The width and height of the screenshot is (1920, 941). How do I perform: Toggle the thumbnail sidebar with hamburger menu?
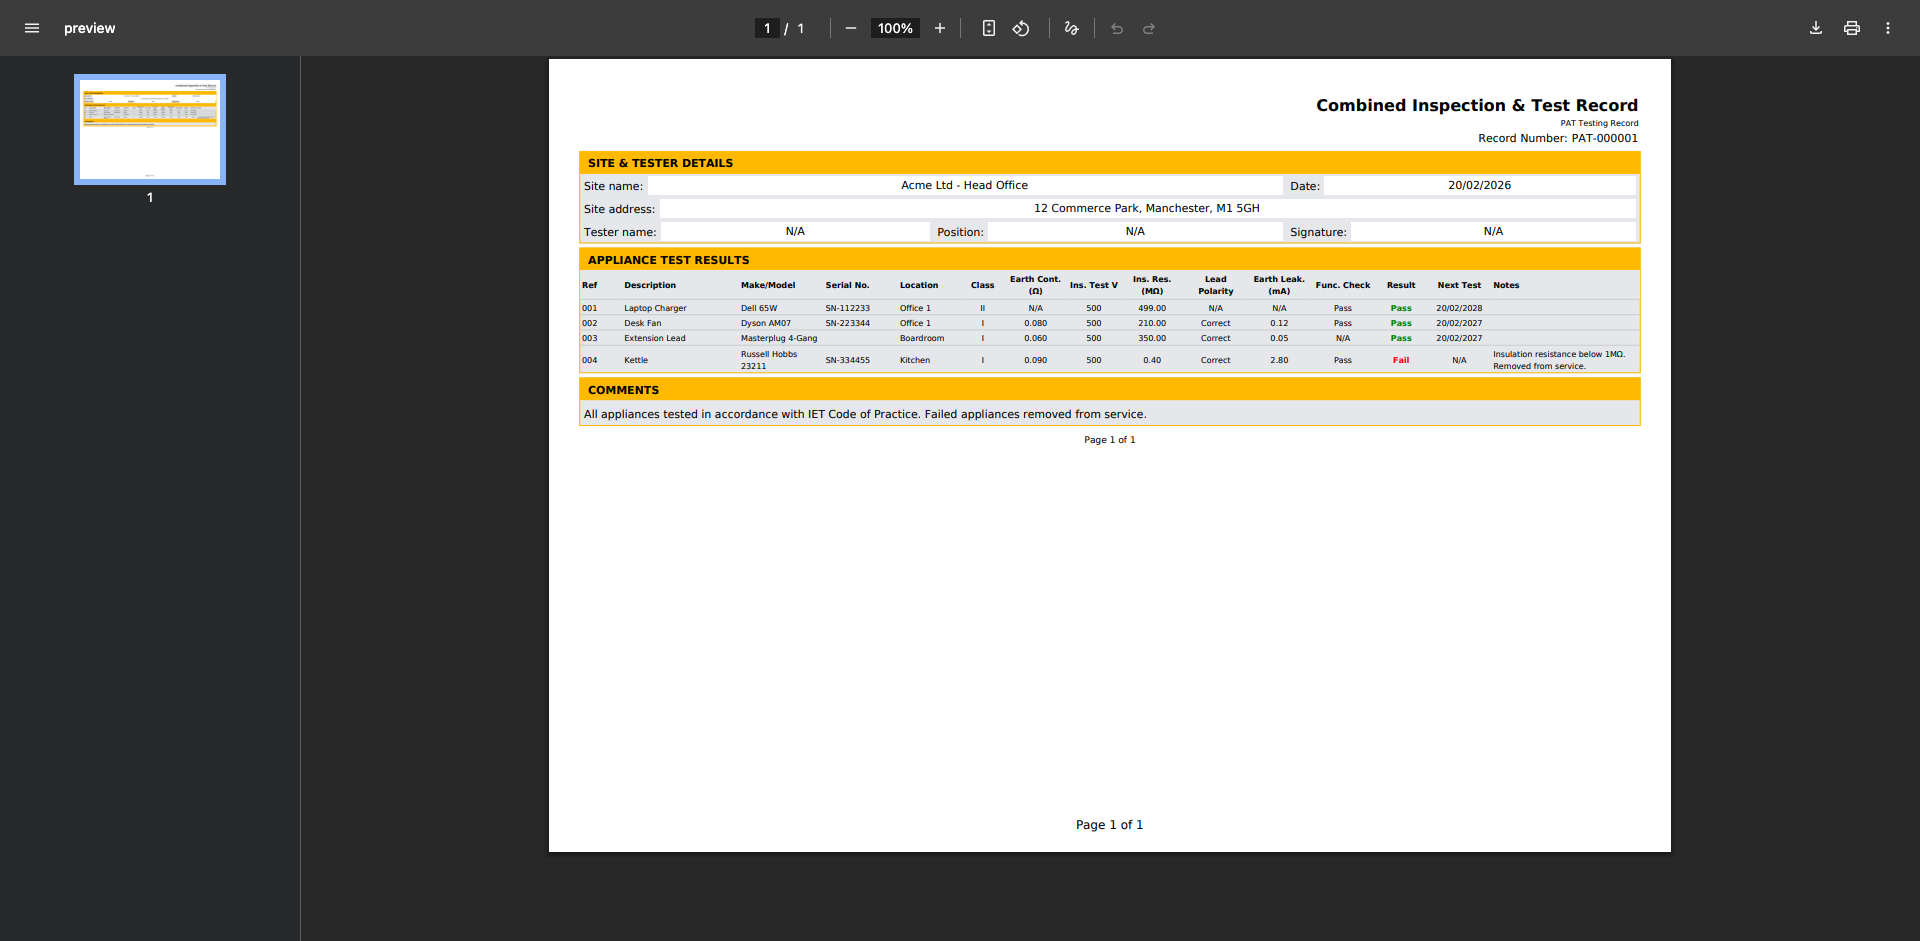point(32,28)
